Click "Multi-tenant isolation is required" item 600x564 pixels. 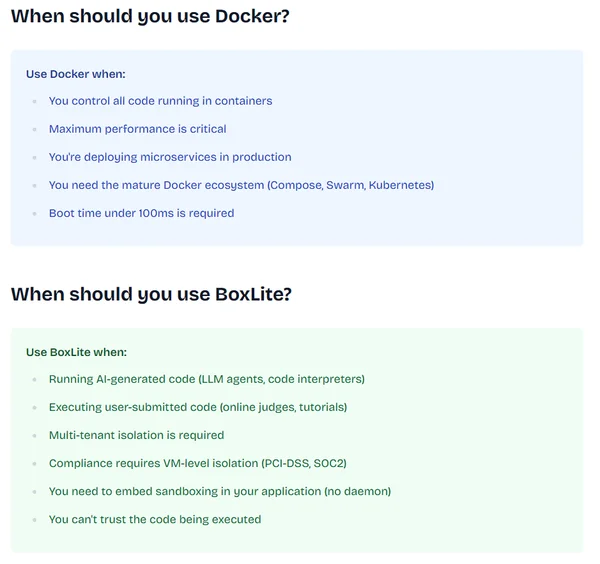136,435
